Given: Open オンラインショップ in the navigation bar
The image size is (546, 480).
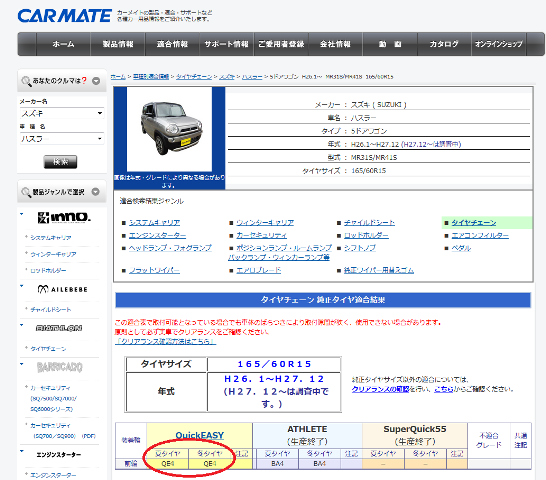Looking at the screenshot, I should coord(499,44).
